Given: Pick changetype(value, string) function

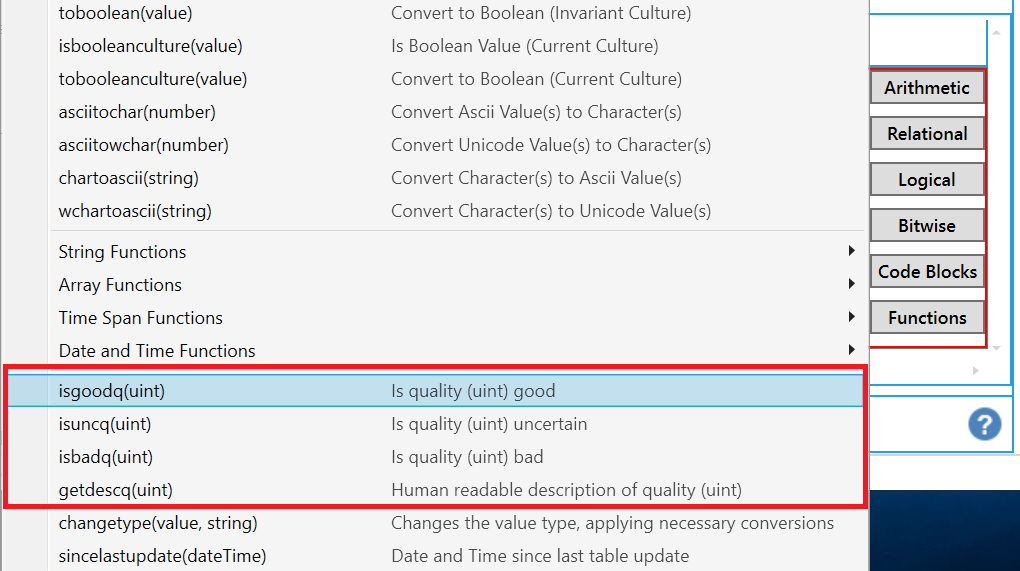Looking at the screenshot, I should [x=158, y=523].
